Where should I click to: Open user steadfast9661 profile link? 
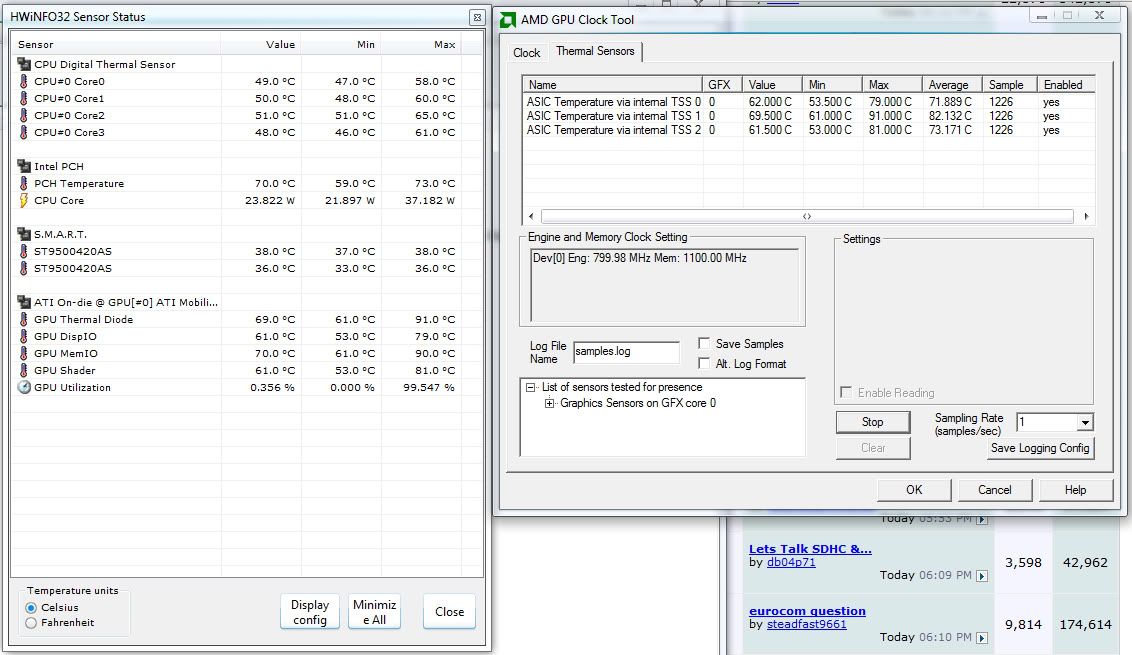point(806,624)
